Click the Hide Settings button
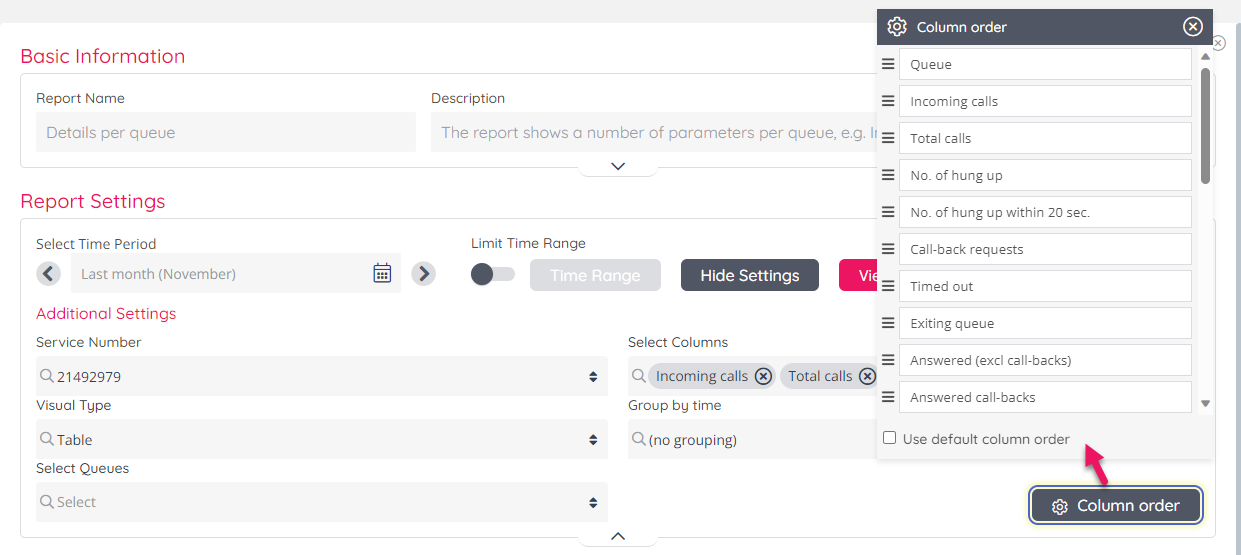Screen dimensions: 1241x555 749,275
